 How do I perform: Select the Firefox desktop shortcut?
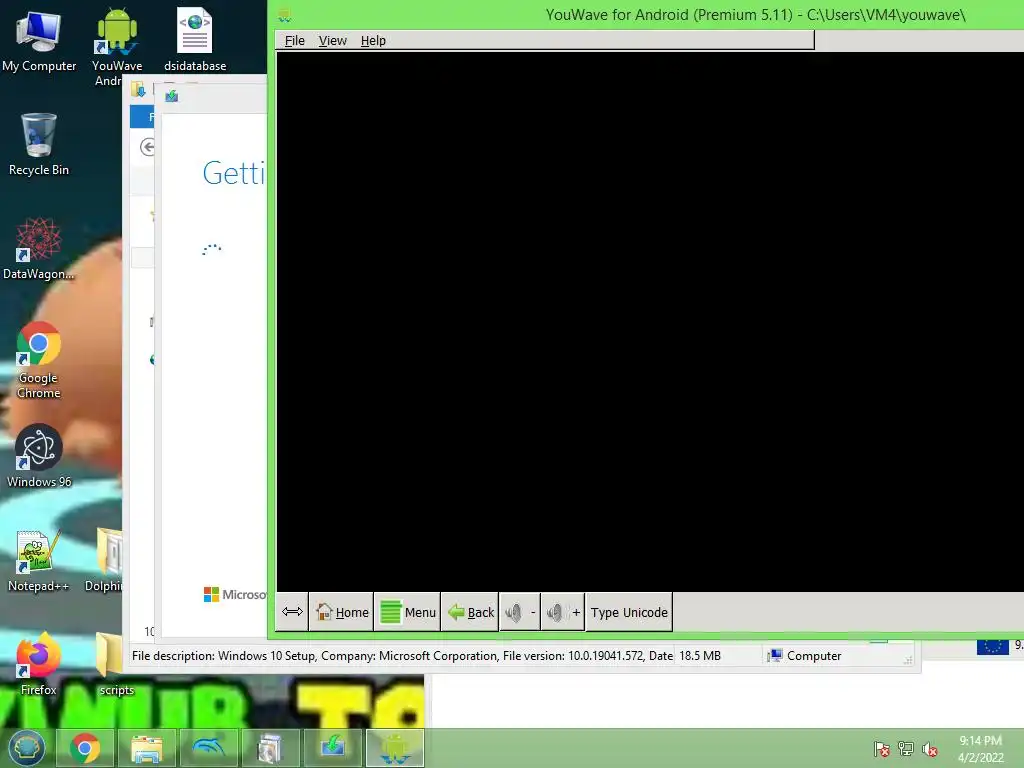39,664
